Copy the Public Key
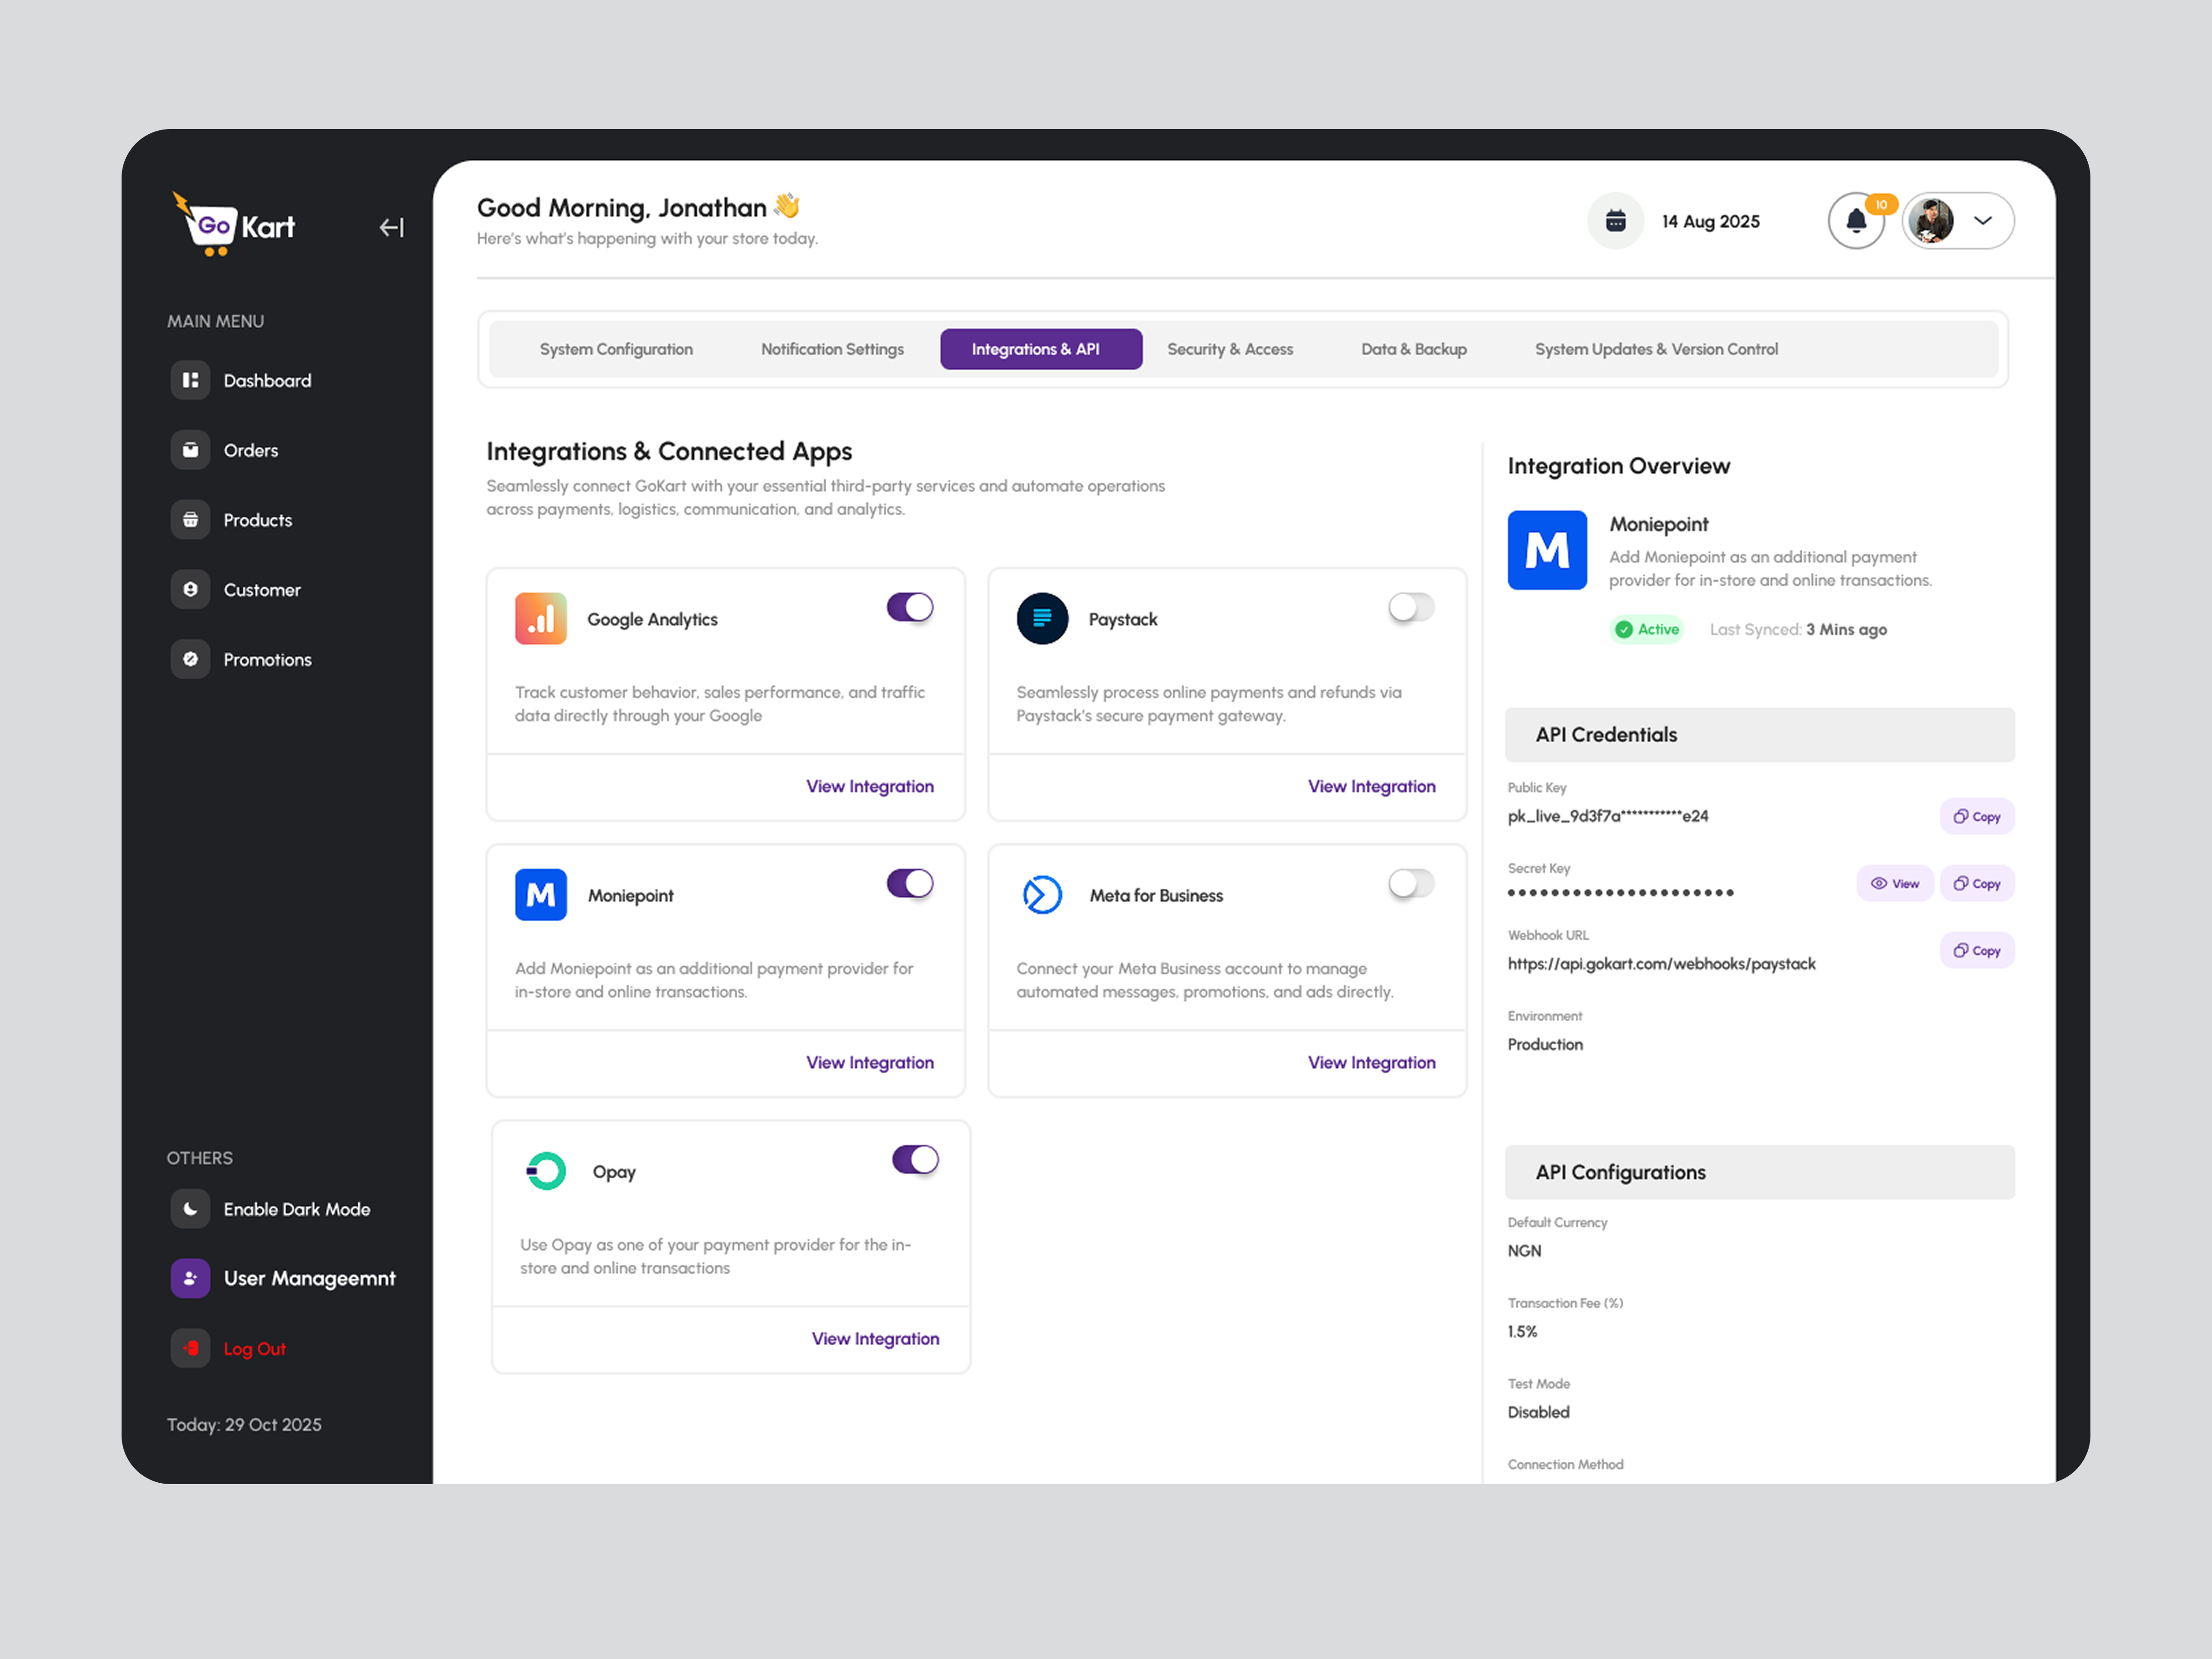This screenshot has height=1659, width=2212. pos(1977,816)
